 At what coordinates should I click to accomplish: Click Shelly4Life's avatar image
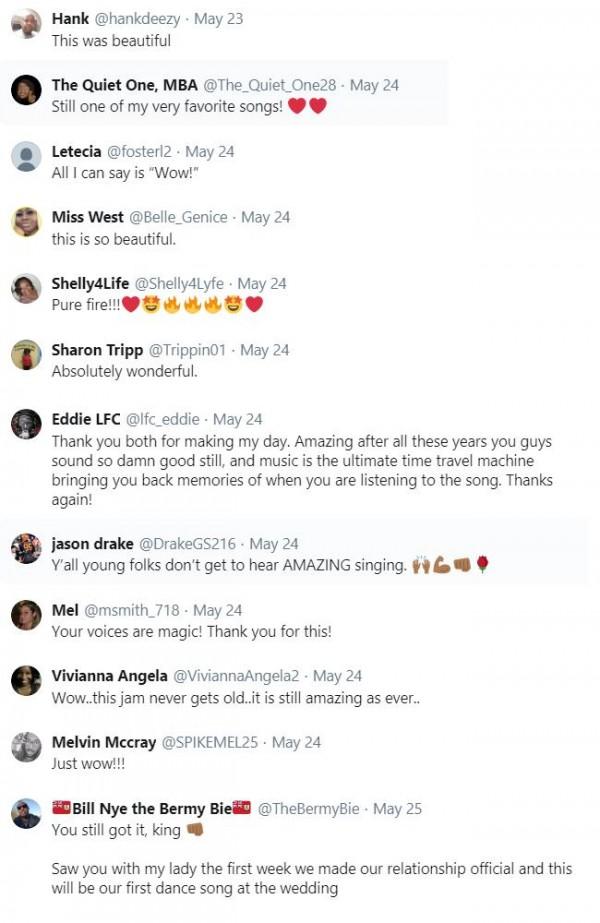pyautogui.click(x=26, y=289)
